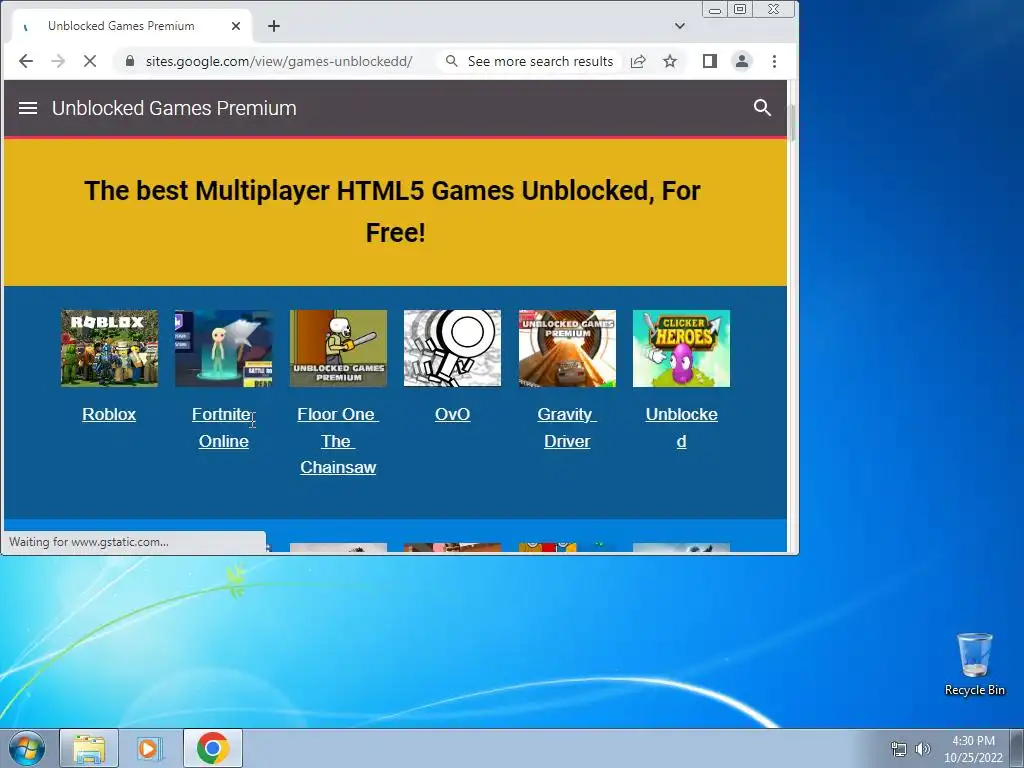Click the browser forward arrow
Viewport: 1024px width, 768px height.
pyautogui.click(x=58, y=61)
